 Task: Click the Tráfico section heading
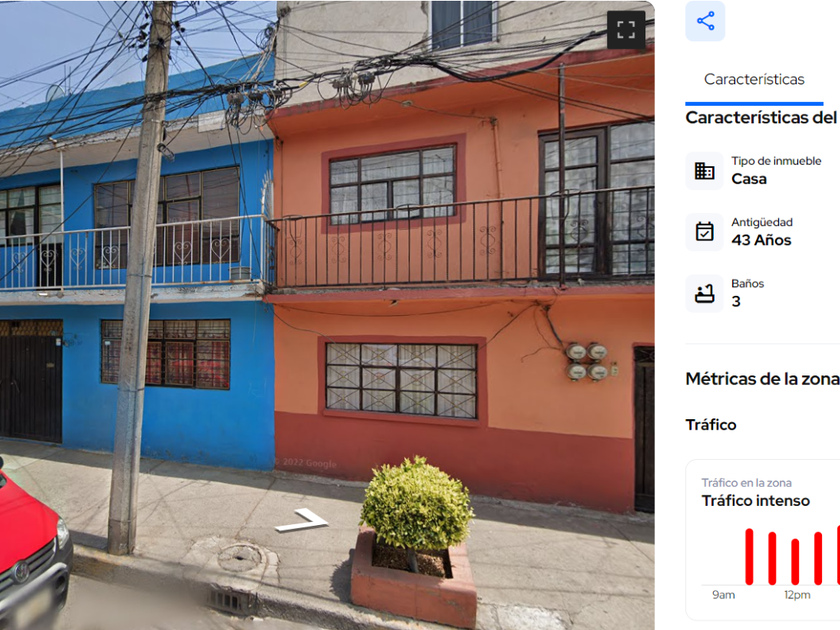[711, 424]
